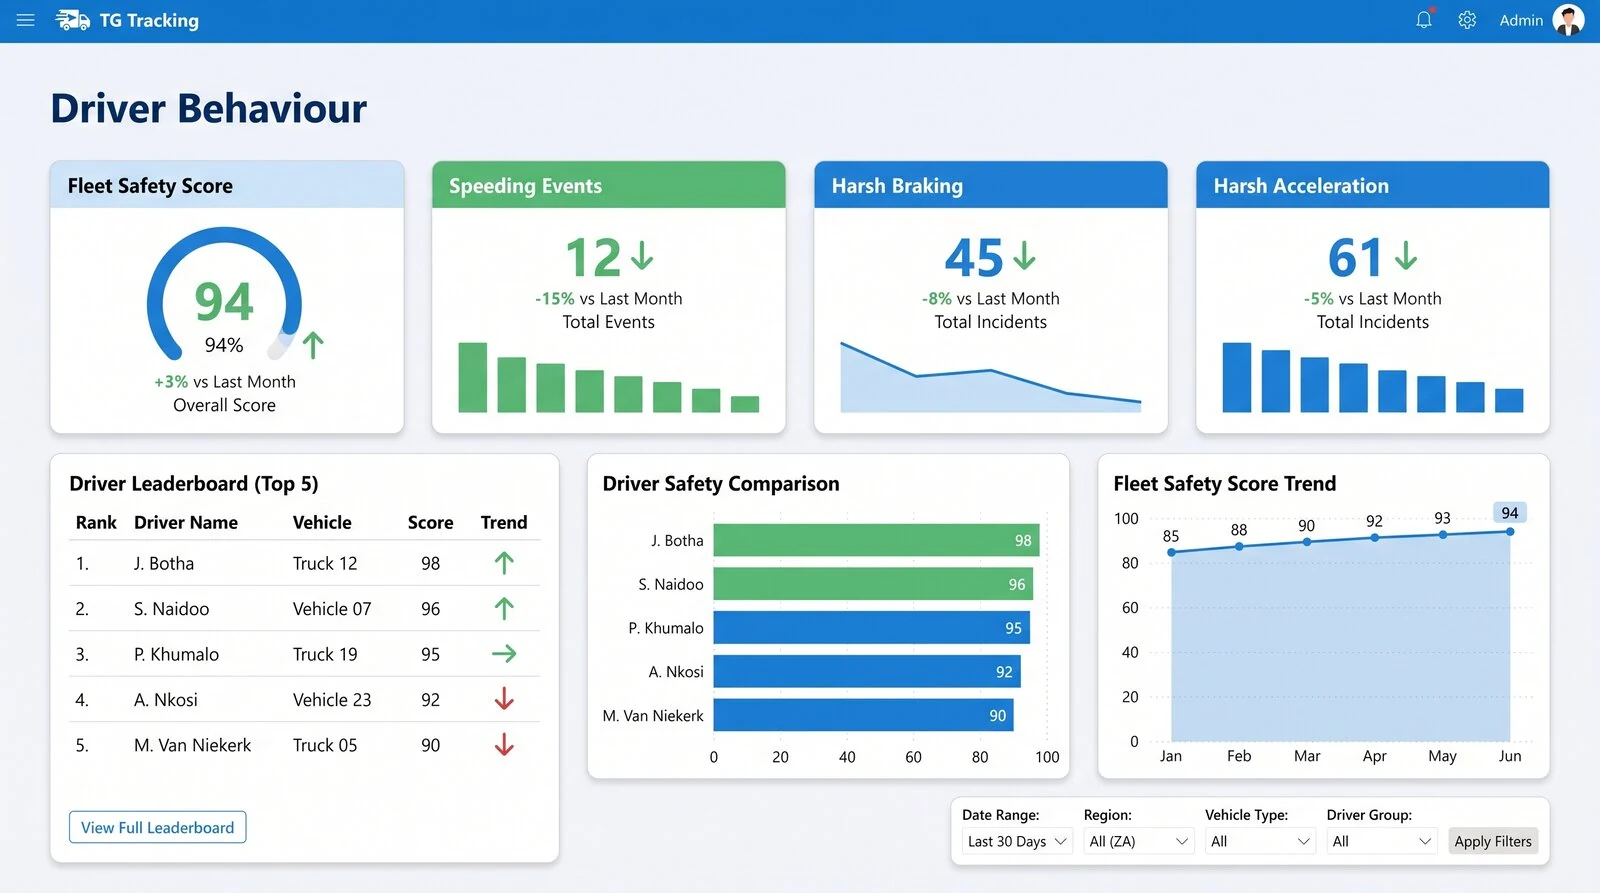Click M. Van Niekerk's downward trend arrow

tap(504, 744)
